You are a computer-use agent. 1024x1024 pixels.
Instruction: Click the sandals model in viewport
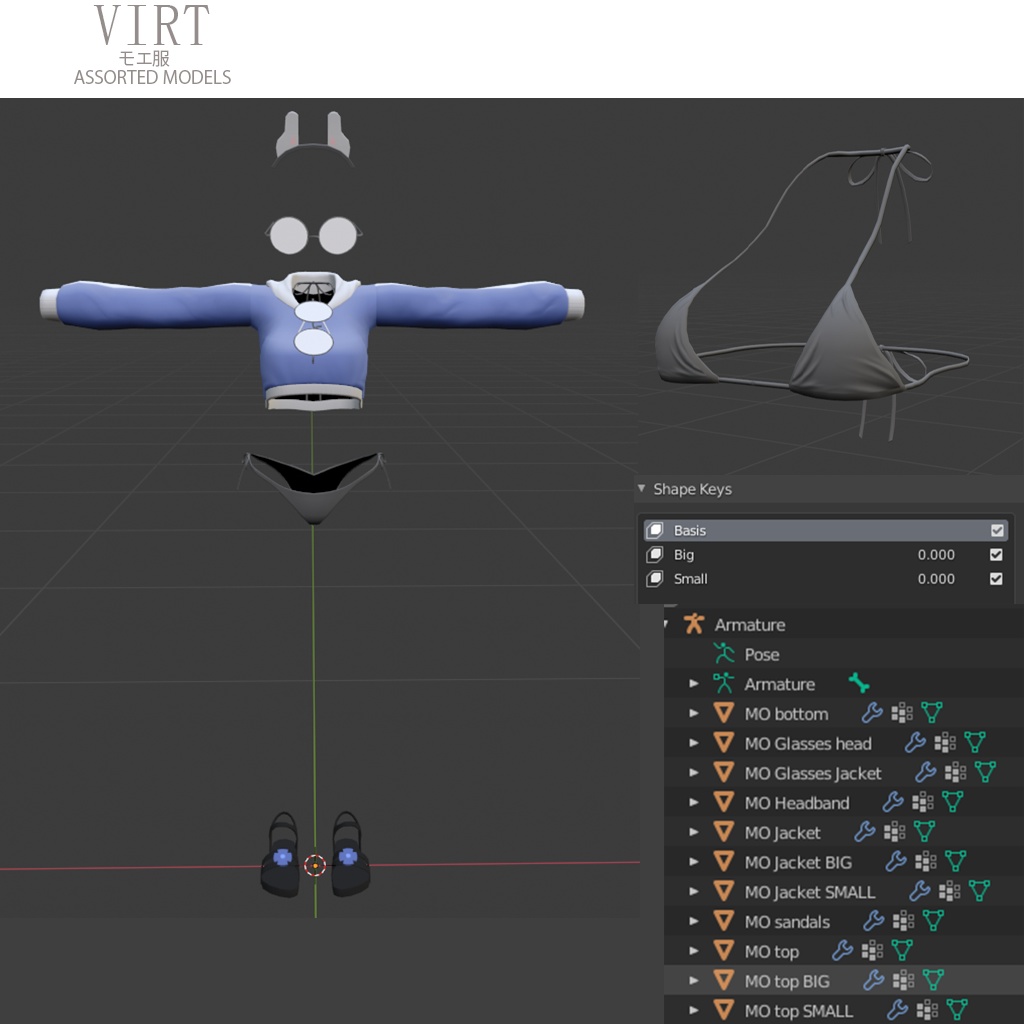[x=315, y=854]
